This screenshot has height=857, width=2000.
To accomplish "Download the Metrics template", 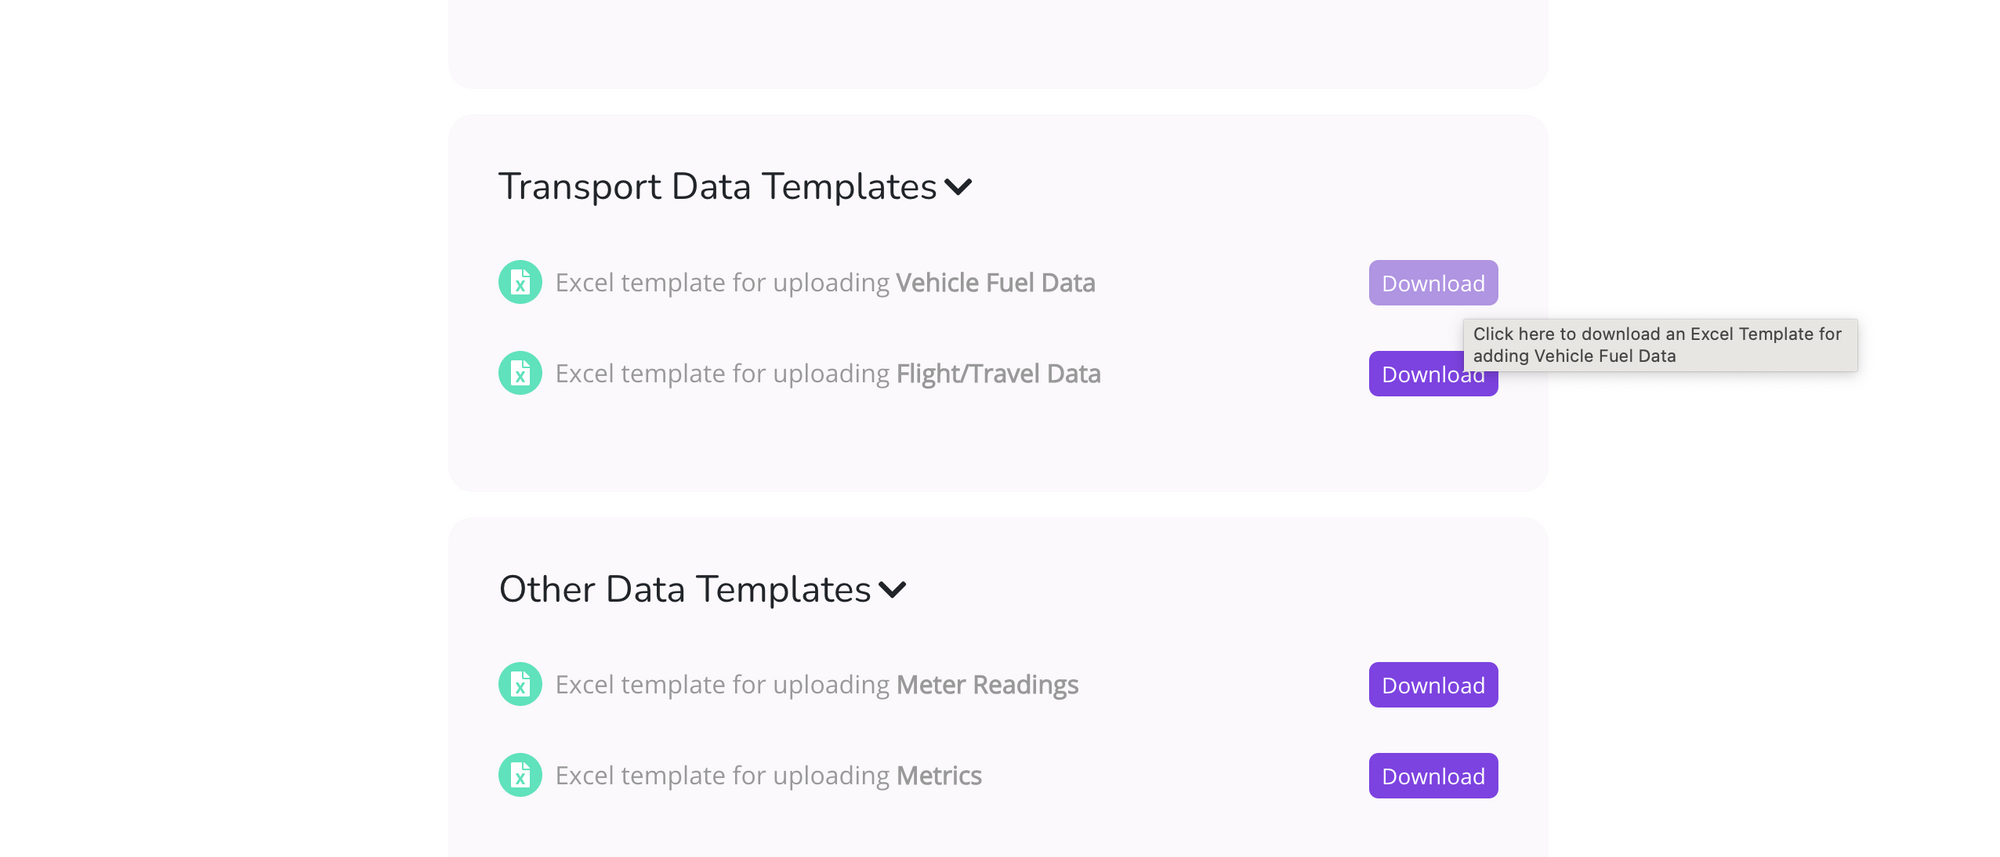I will [x=1433, y=775].
